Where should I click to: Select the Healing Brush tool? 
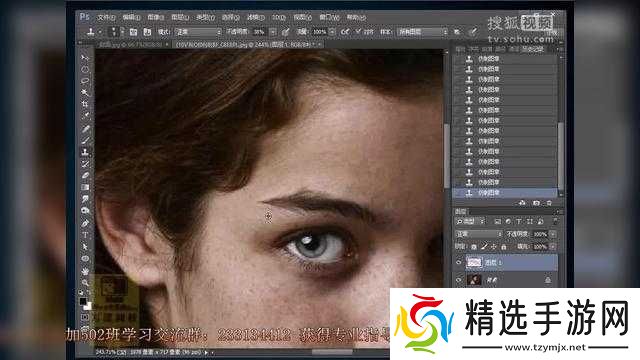[85, 129]
